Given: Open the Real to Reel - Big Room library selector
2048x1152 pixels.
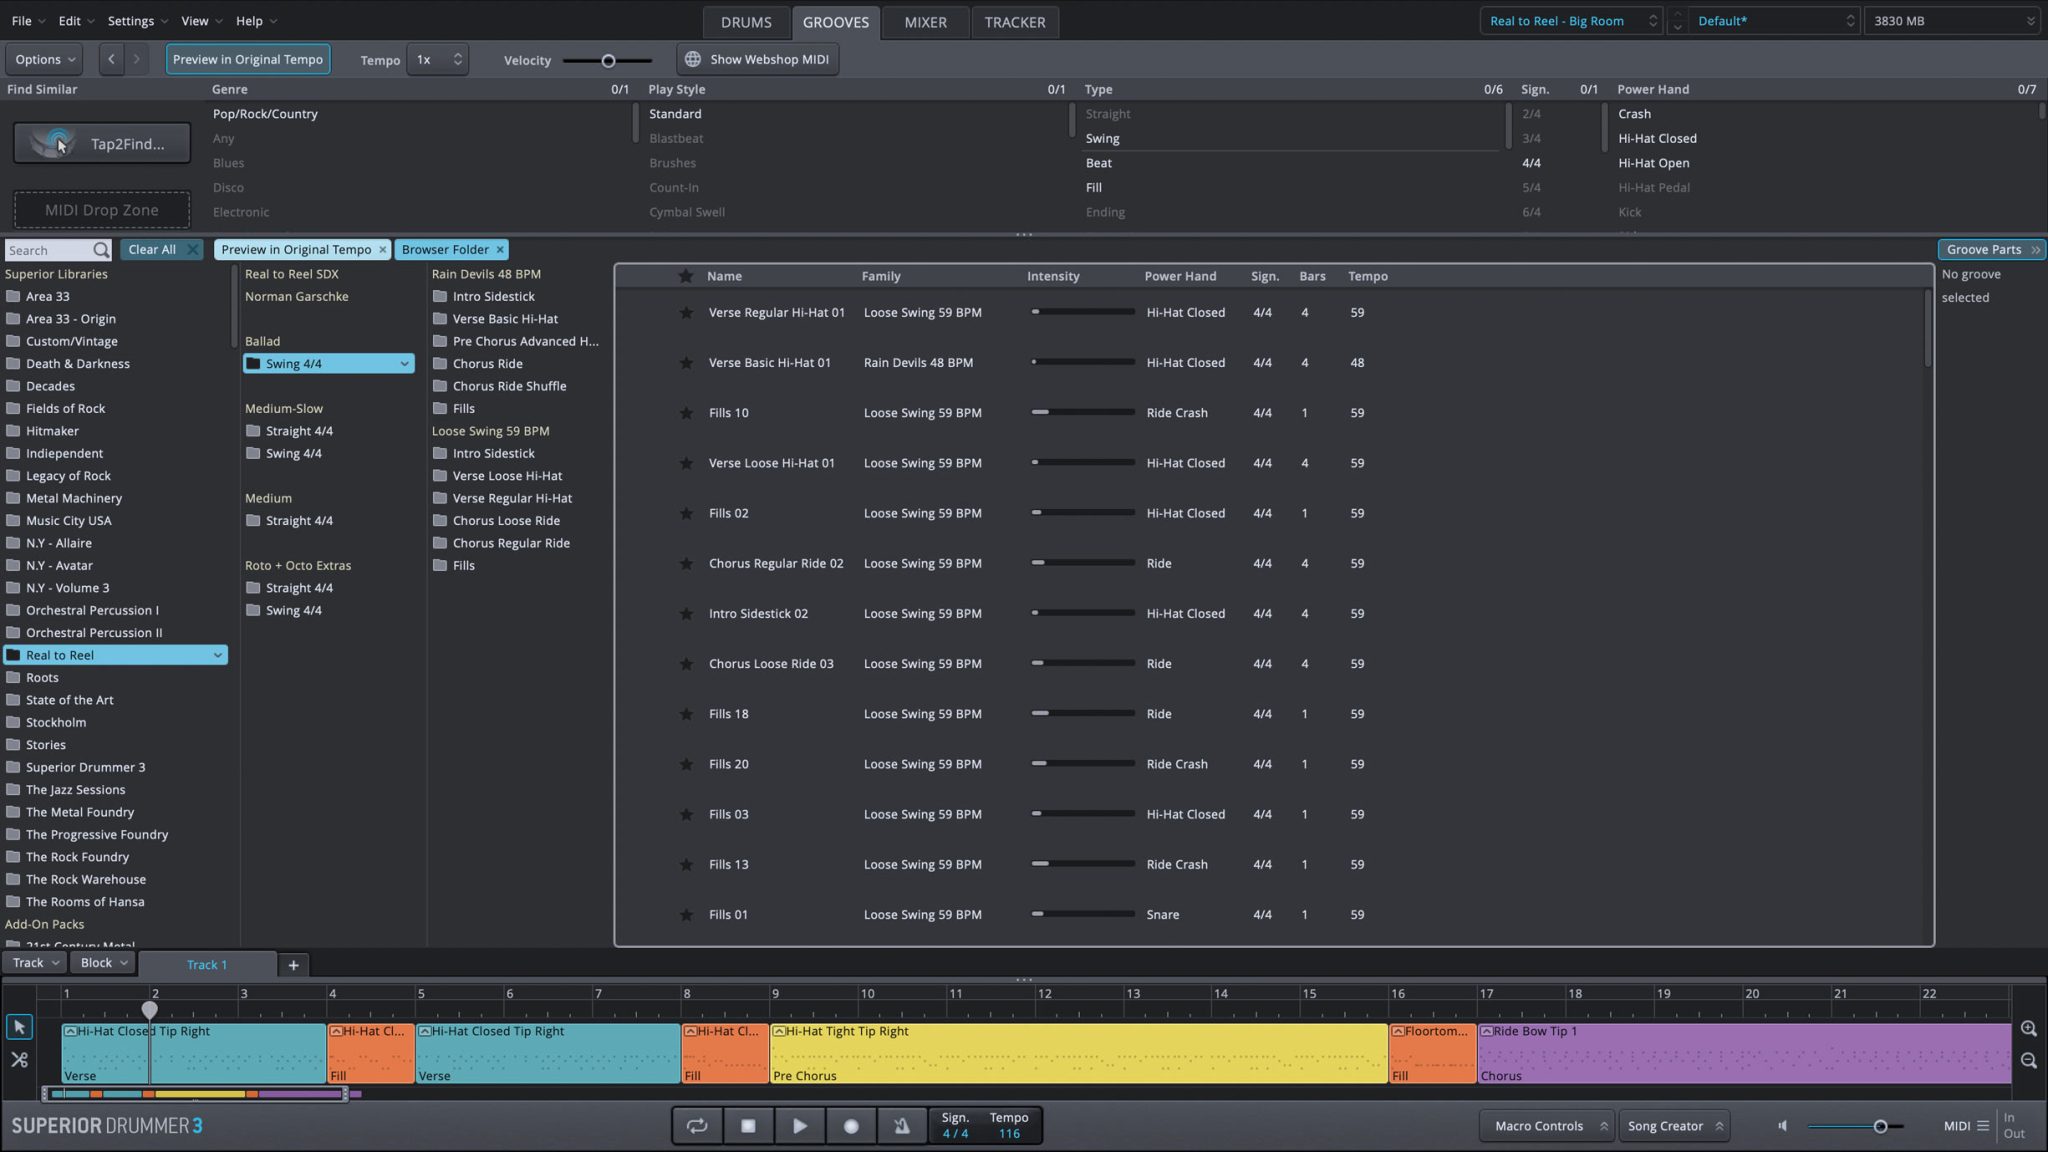Looking at the screenshot, I should [1570, 21].
